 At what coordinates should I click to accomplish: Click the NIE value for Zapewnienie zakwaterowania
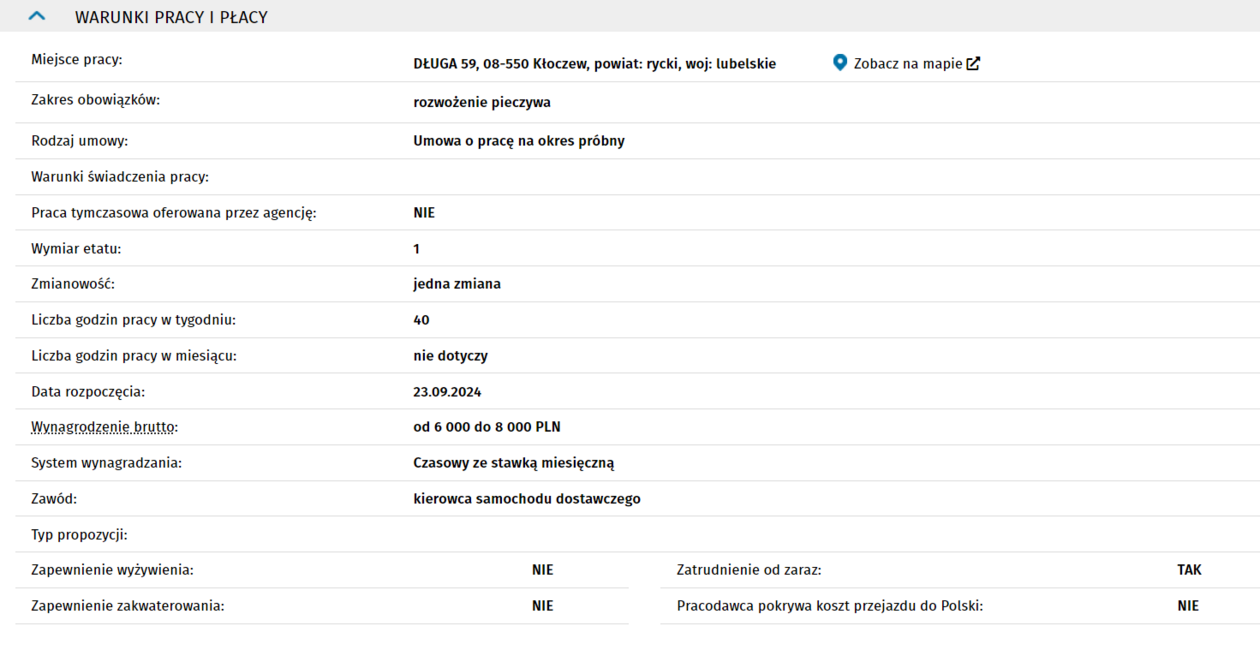point(542,606)
